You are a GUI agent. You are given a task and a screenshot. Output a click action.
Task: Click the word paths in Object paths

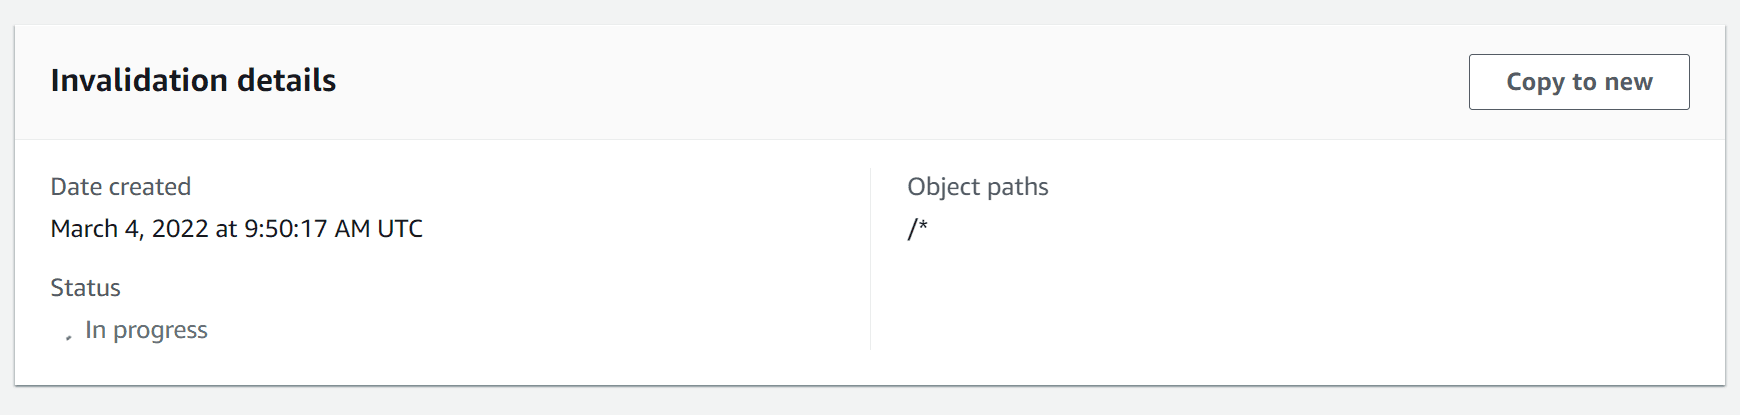tap(1018, 188)
